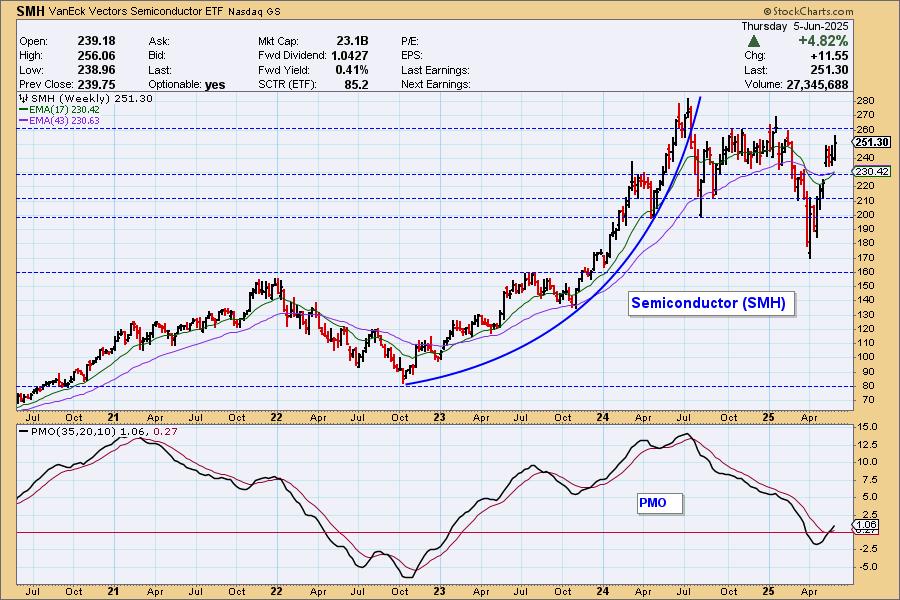Click the 1.06 PMO tag on right axis
Screen dimensions: 900x600
tap(866, 525)
